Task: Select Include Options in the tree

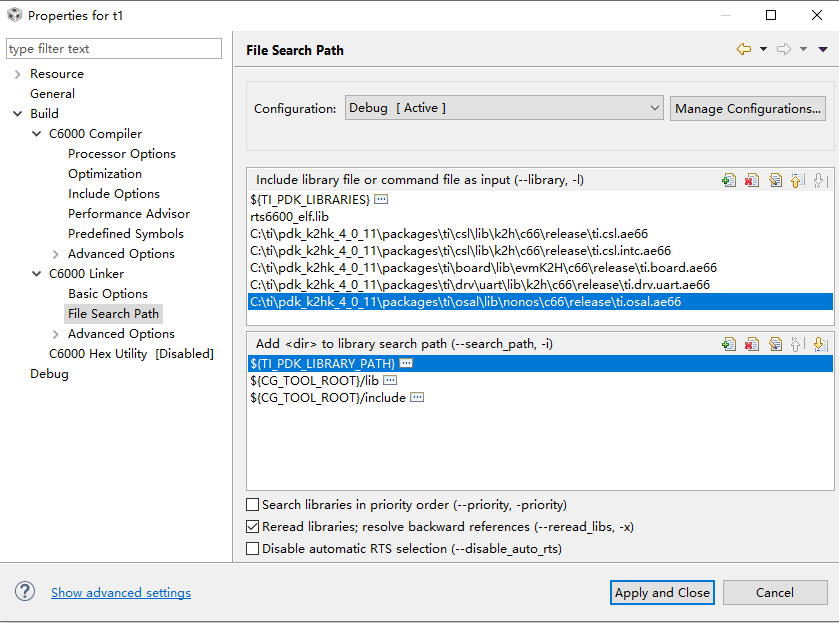Action: click(x=114, y=194)
